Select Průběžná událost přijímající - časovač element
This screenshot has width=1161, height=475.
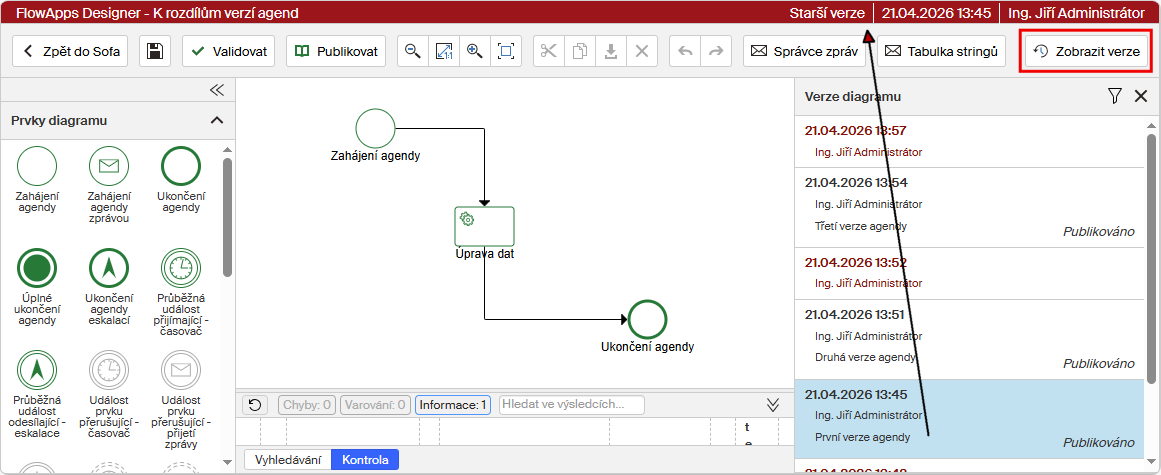point(181,292)
